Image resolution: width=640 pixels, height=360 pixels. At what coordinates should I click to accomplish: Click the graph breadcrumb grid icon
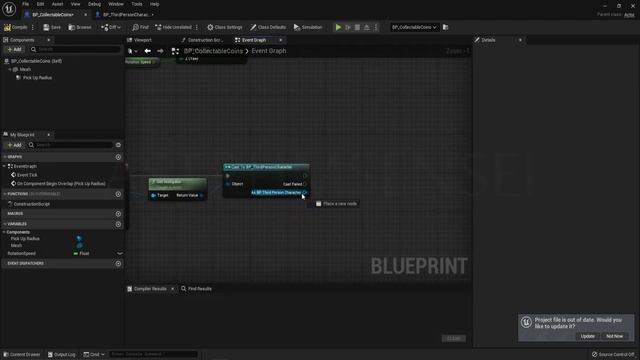point(175,51)
